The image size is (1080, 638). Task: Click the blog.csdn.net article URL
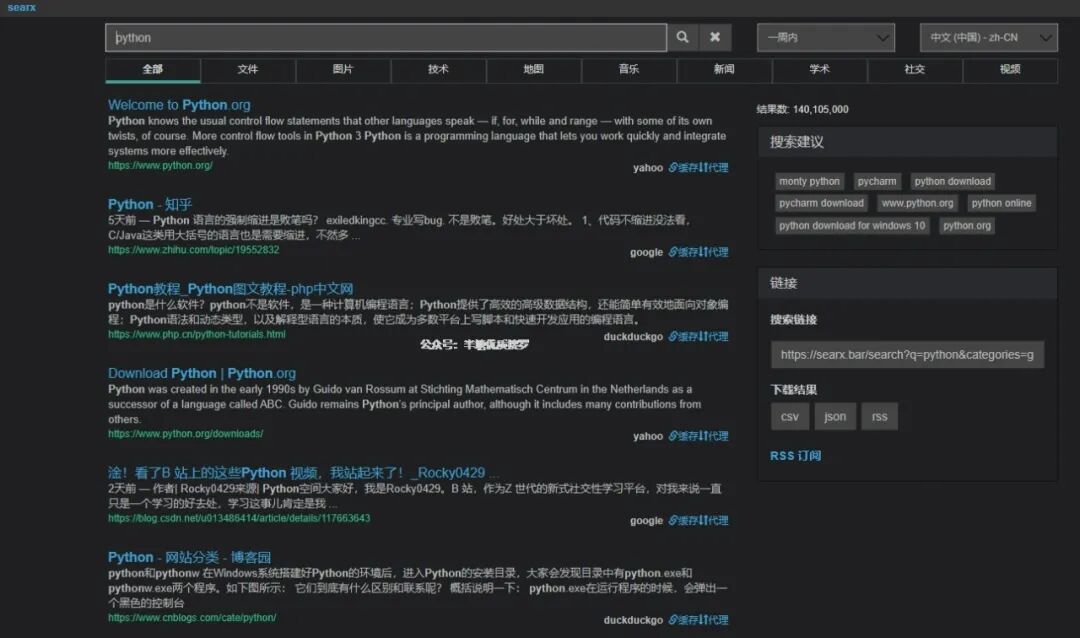239,518
